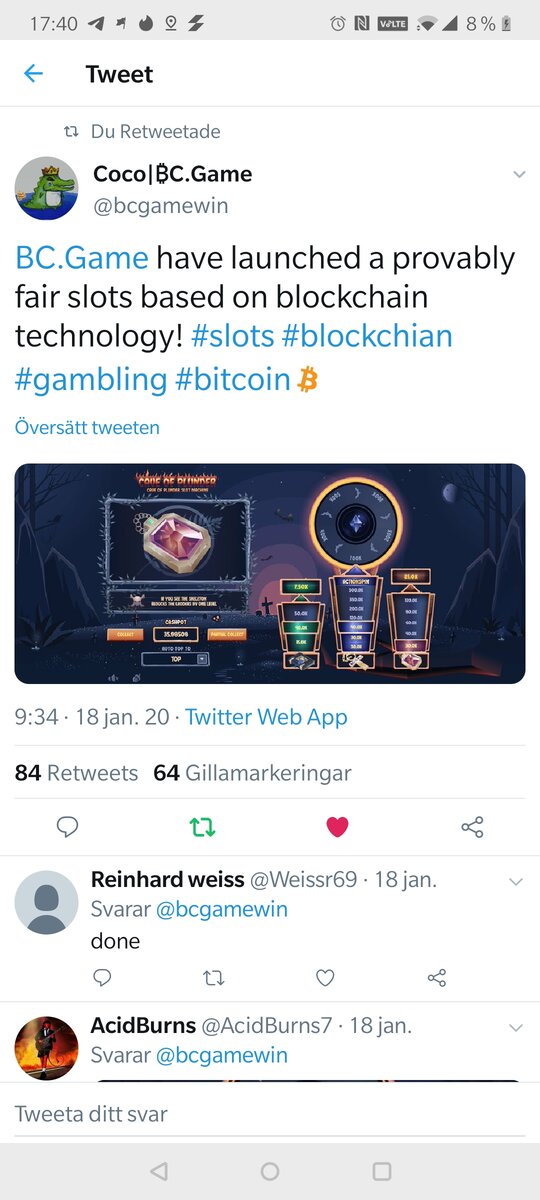Screen dimensions: 540x1200
Task: Unlike the tweet via red heart
Action: tap(338, 826)
